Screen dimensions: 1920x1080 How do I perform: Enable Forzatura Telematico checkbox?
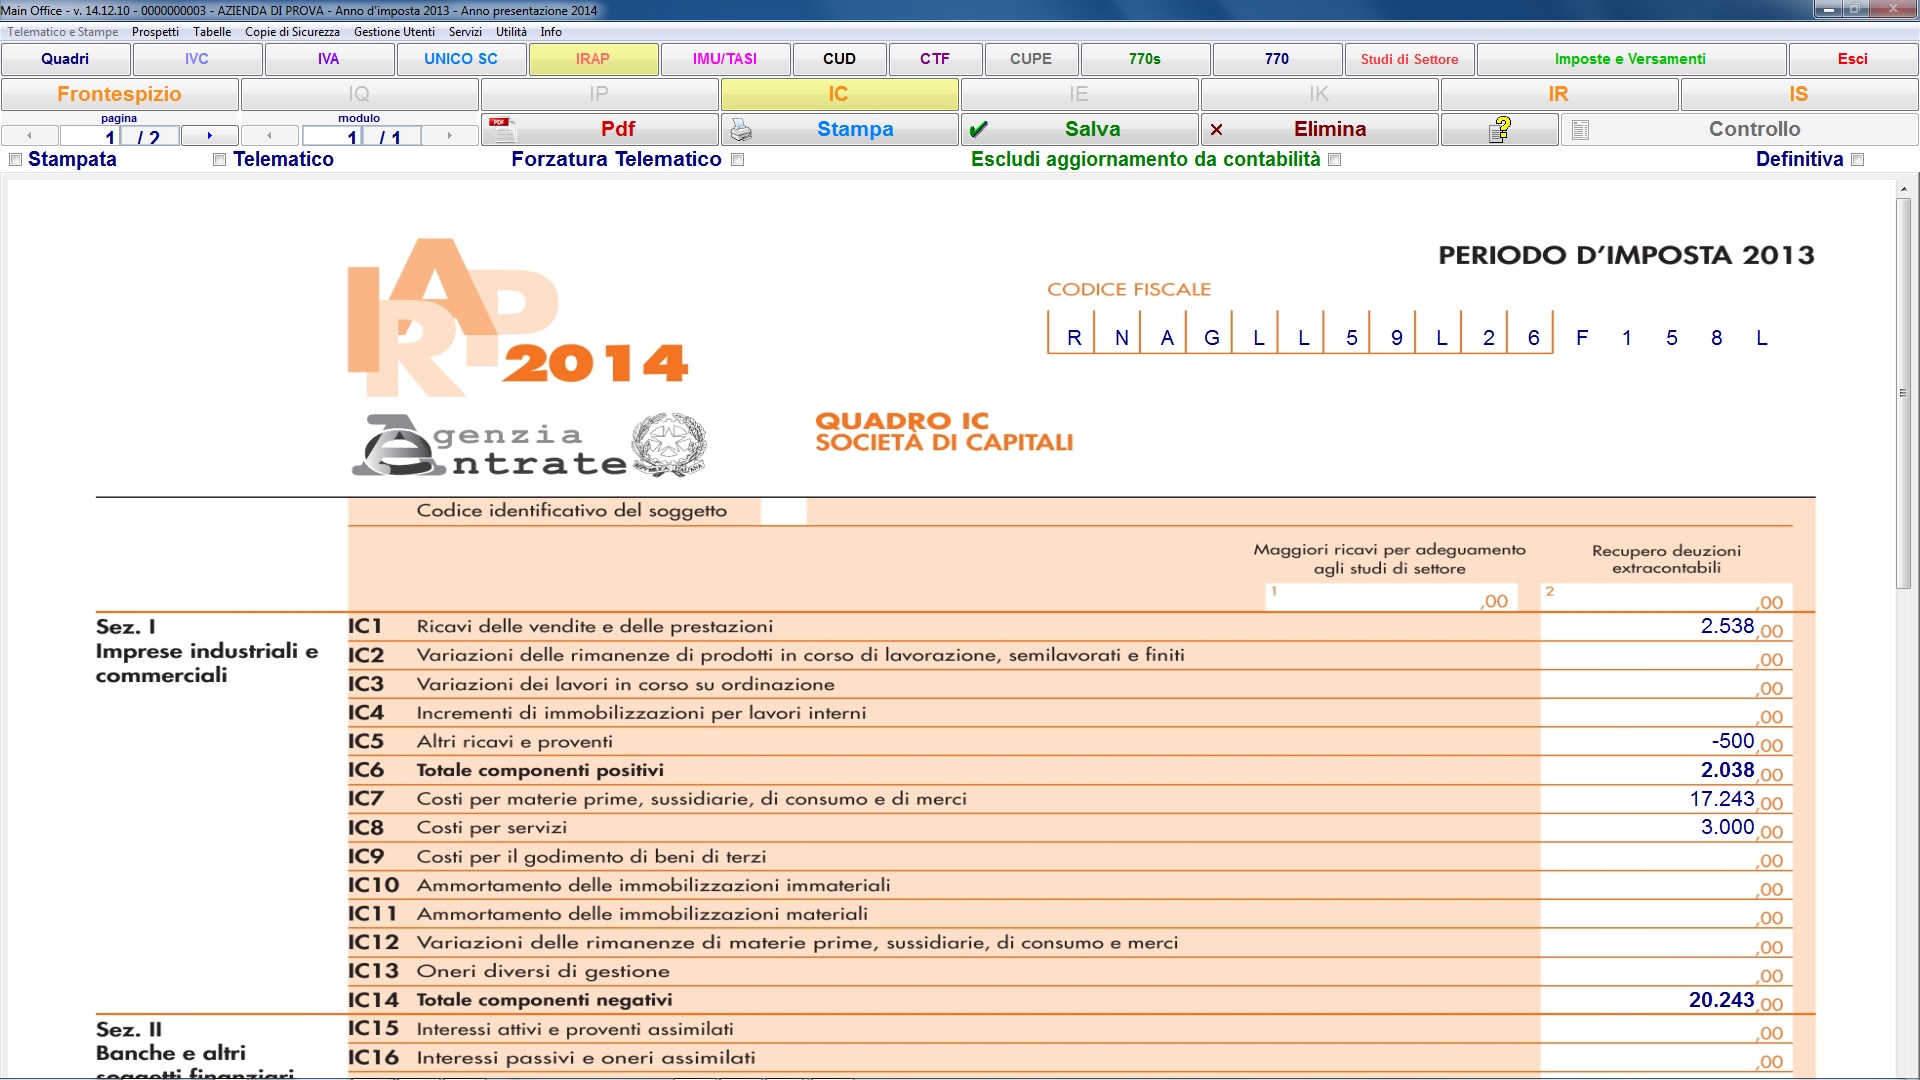coord(738,160)
